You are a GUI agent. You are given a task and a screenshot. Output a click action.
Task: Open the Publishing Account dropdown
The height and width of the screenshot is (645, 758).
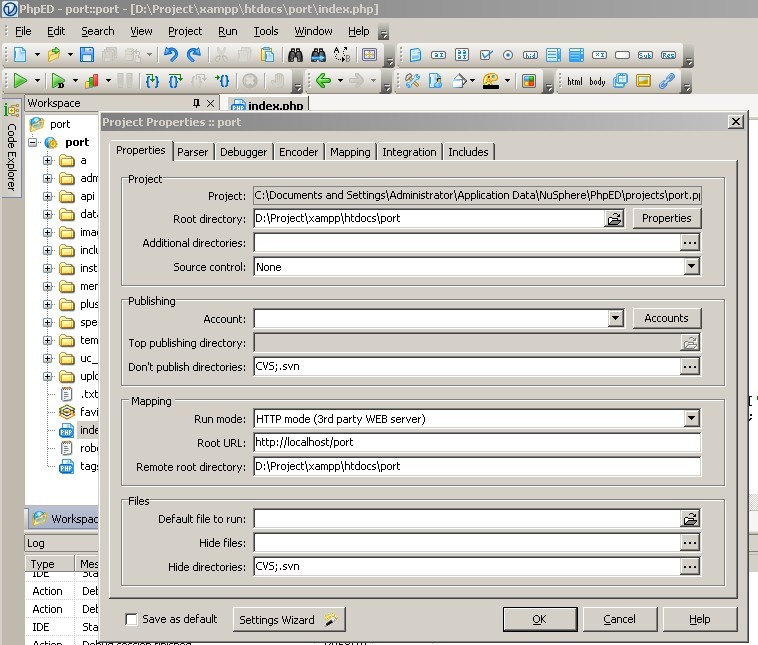615,318
